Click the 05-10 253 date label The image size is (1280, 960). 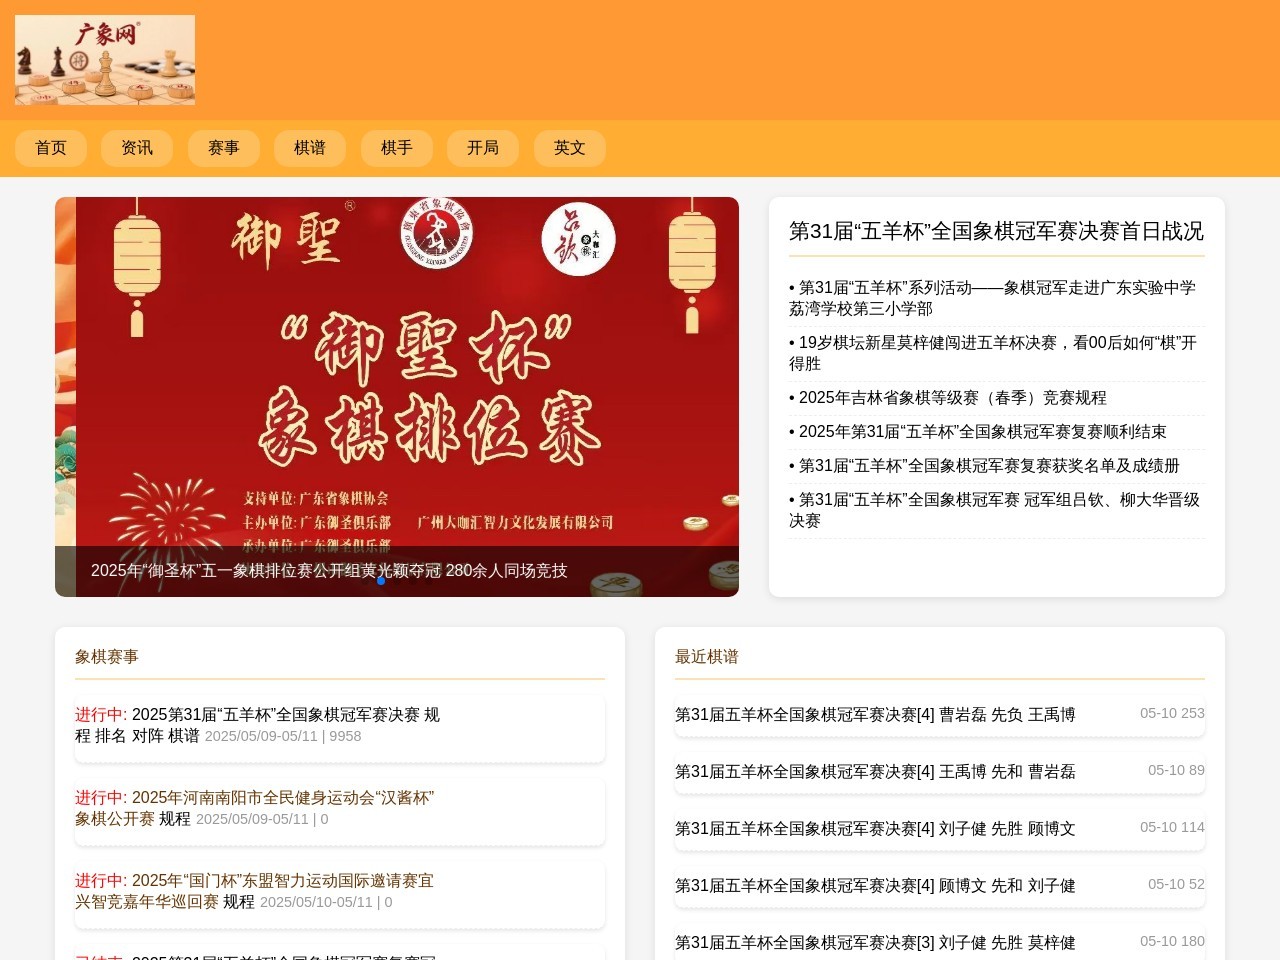point(1172,713)
